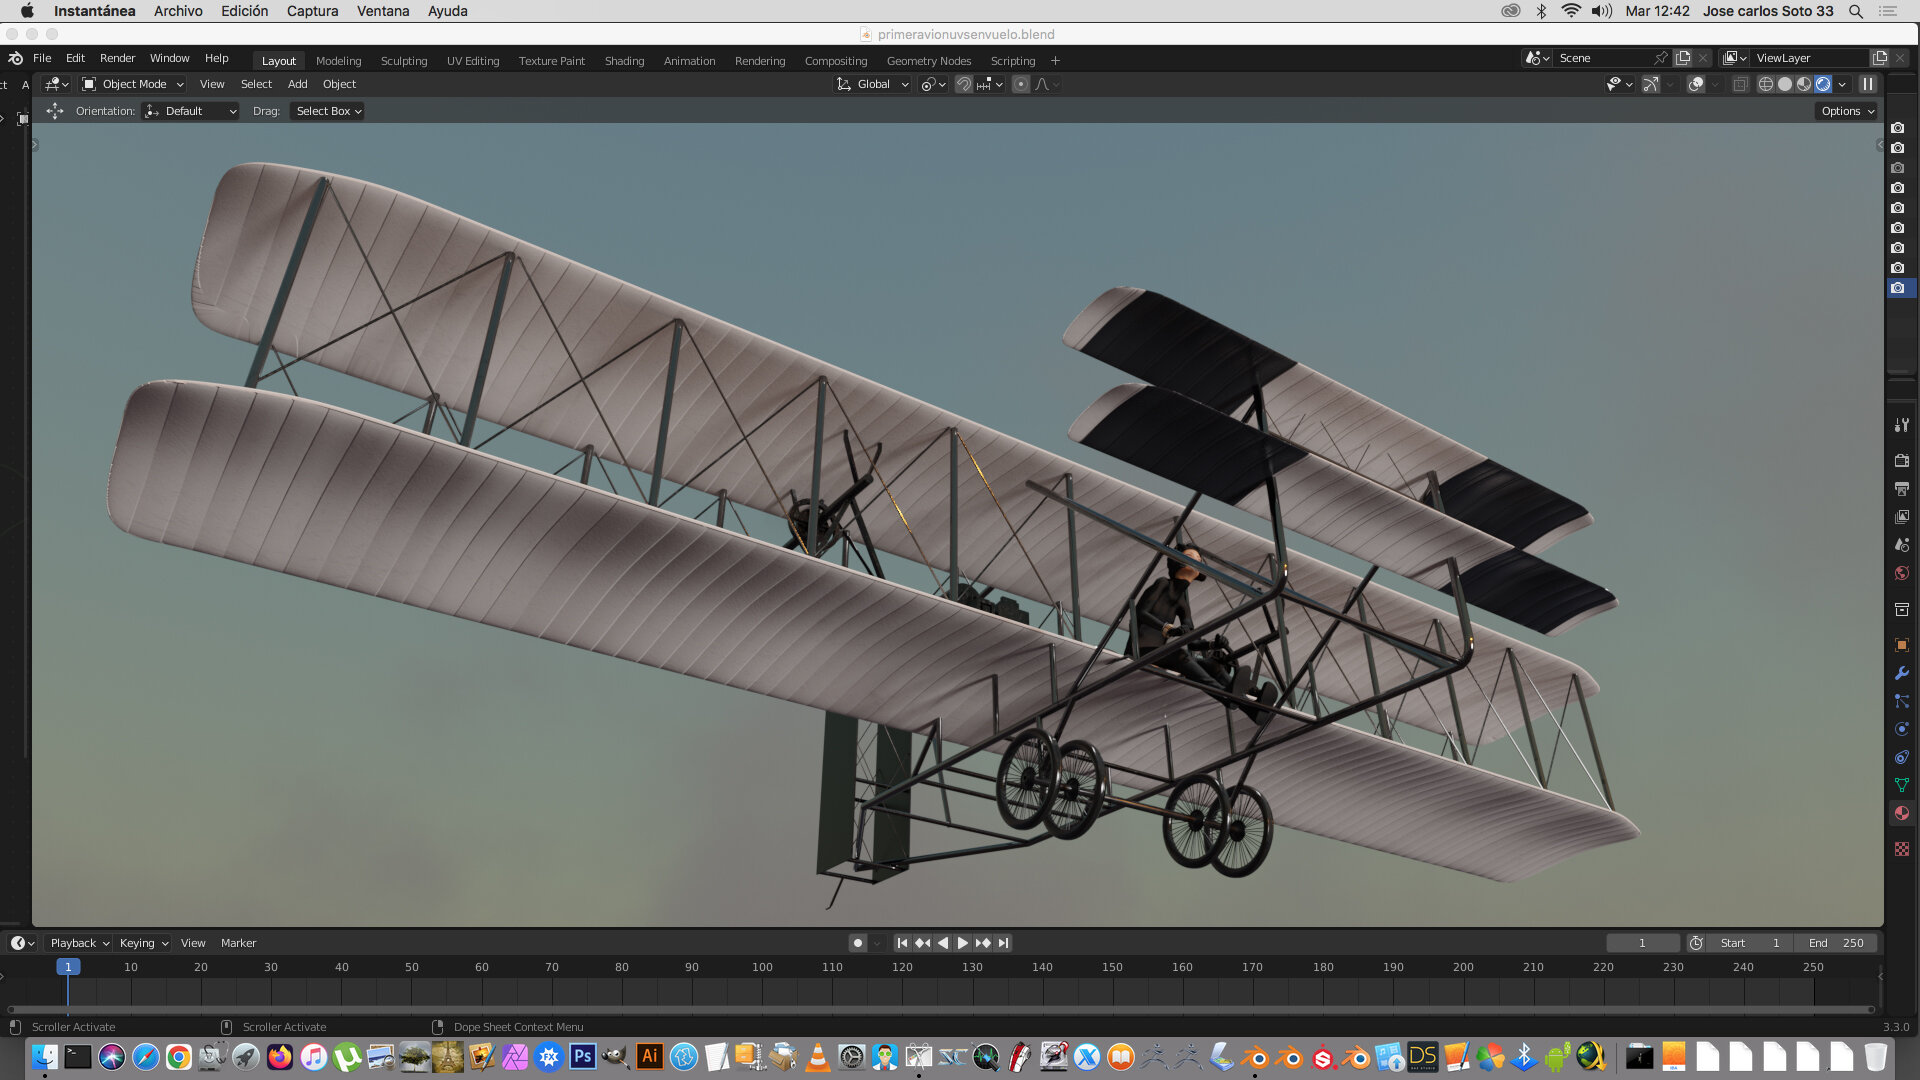Switch to Geometry Nodes workspace tab

click(x=928, y=61)
